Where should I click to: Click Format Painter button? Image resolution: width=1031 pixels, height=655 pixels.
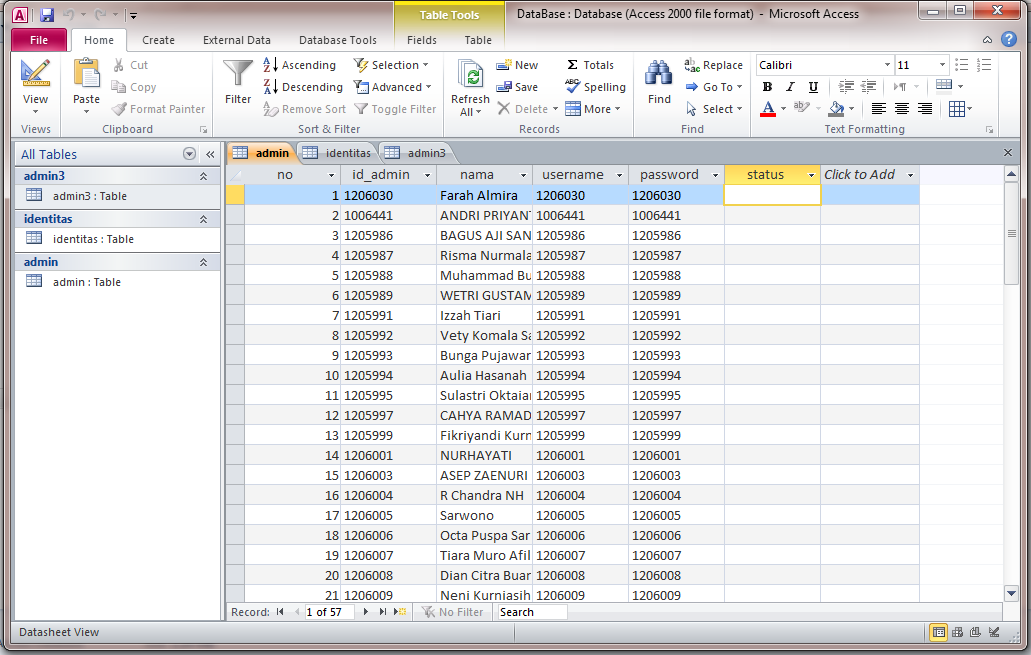click(158, 109)
